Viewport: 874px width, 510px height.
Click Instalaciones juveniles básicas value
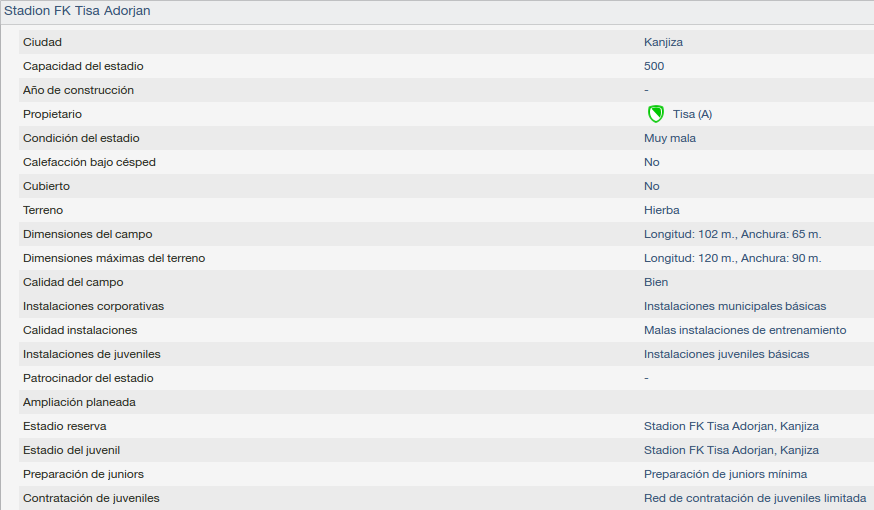point(726,354)
